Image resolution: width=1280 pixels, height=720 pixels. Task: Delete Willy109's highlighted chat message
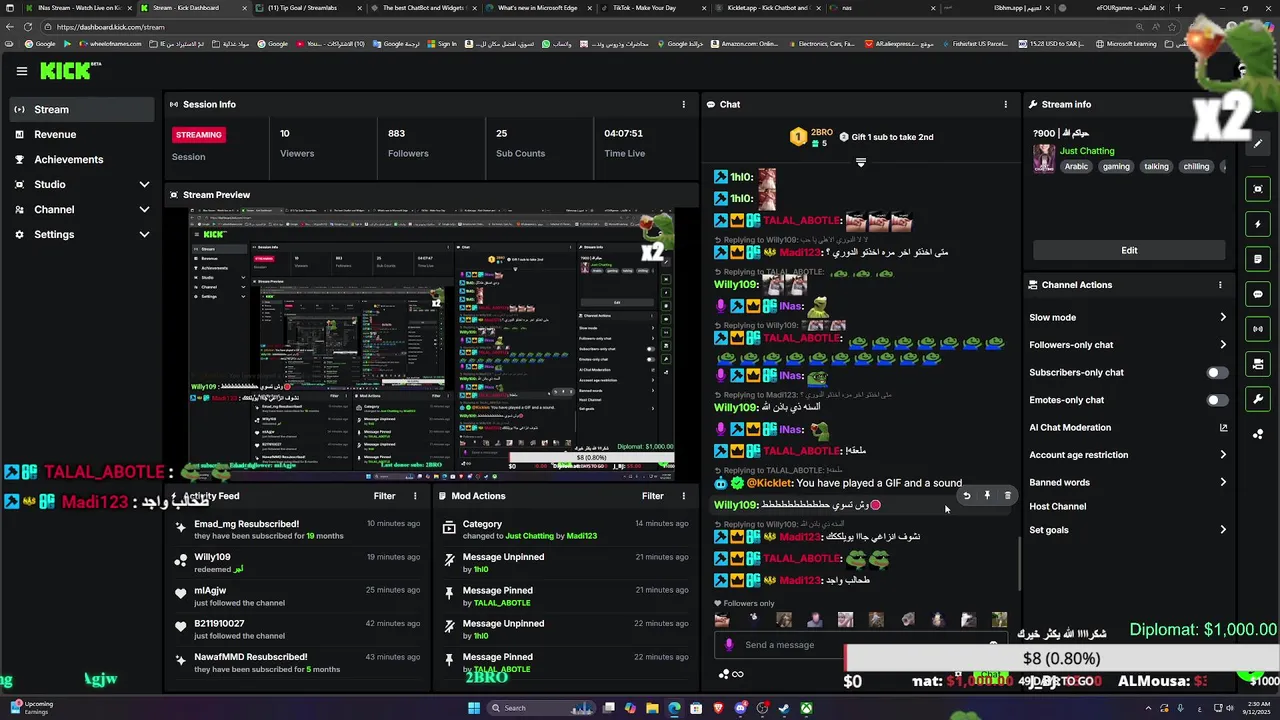point(1007,496)
